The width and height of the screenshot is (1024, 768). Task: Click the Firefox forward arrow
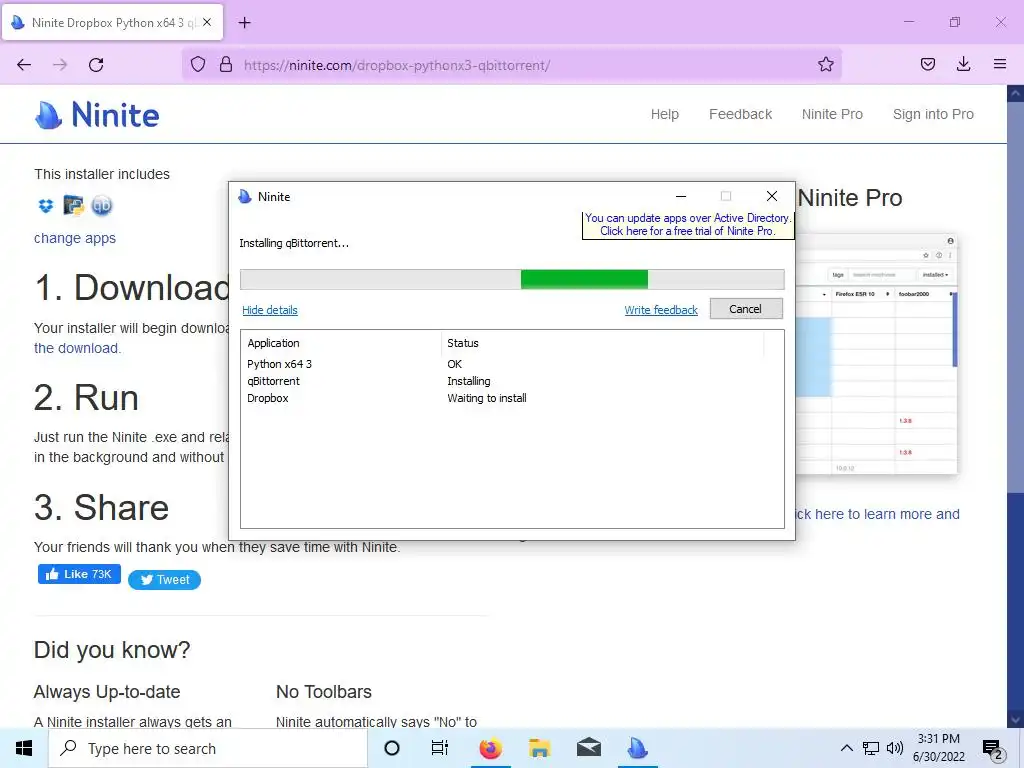click(60, 65)
